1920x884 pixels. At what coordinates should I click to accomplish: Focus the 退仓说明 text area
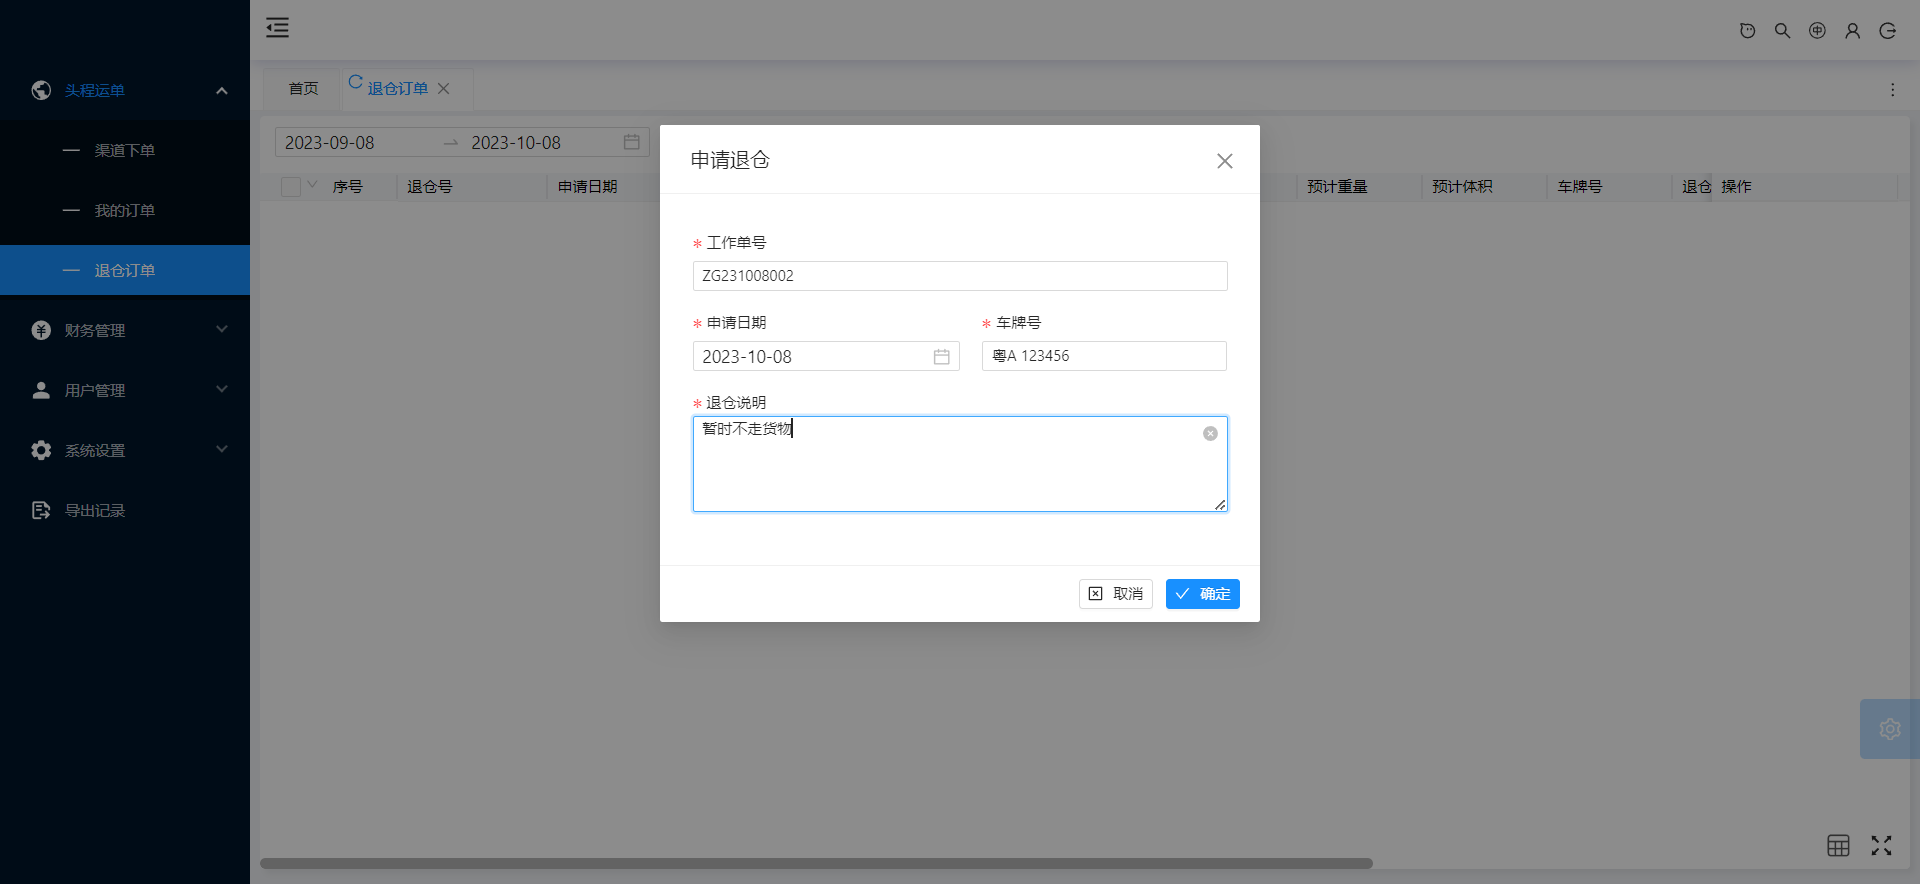(960, 464)
